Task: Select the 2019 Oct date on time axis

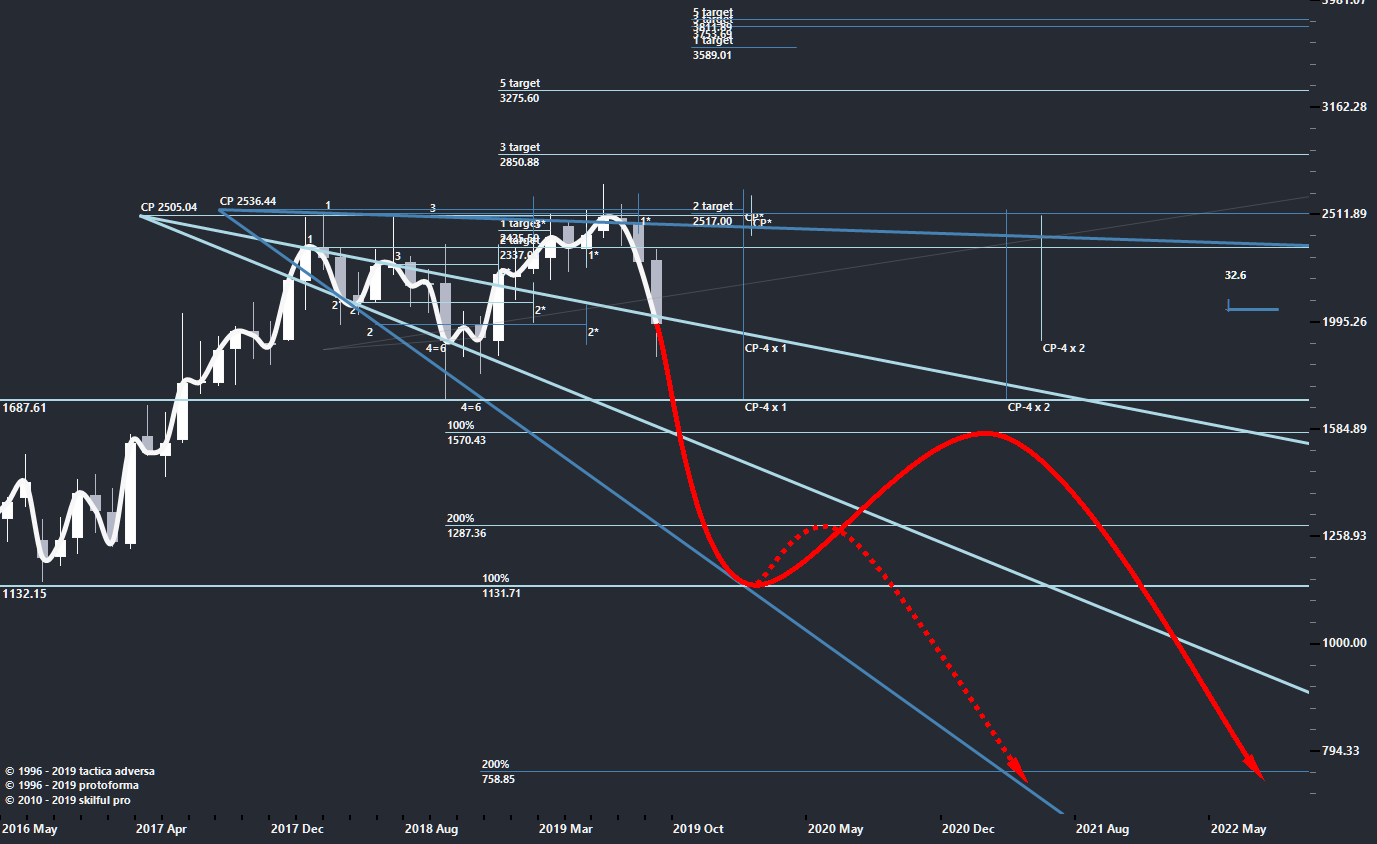Action: 698,829
